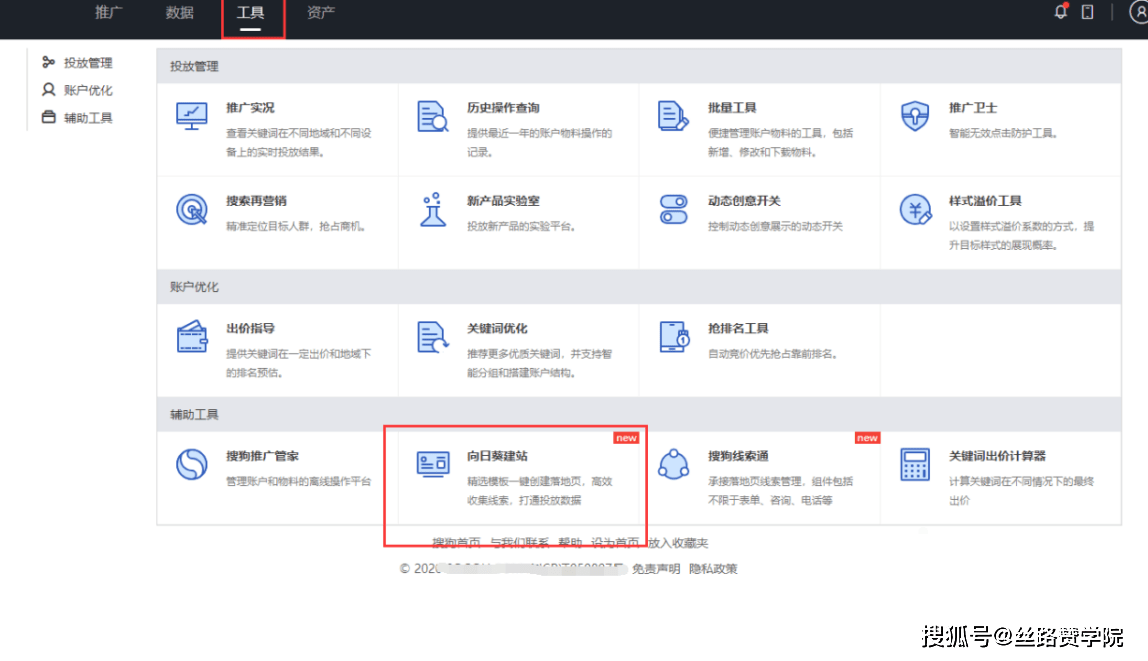Open the 搜狗推广管家 title link
The width and height of the screenshot is (1148, 661).
click(x=262, y=455)
